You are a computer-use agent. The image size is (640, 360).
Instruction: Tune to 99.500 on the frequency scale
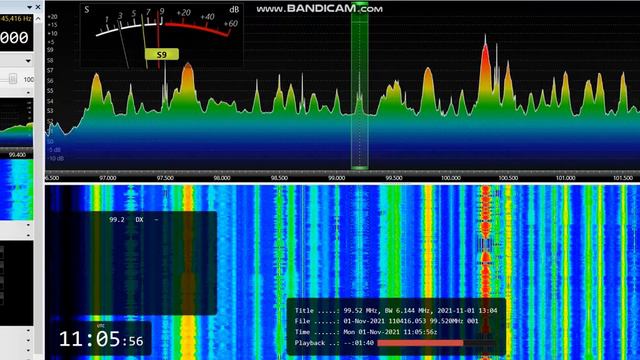coord(394,178)
